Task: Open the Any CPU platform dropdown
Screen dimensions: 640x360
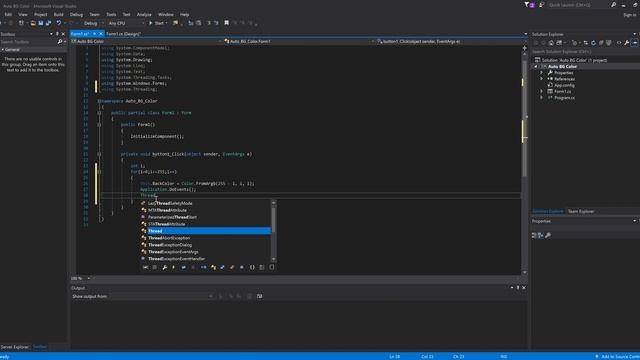Action: pos(126,23)
